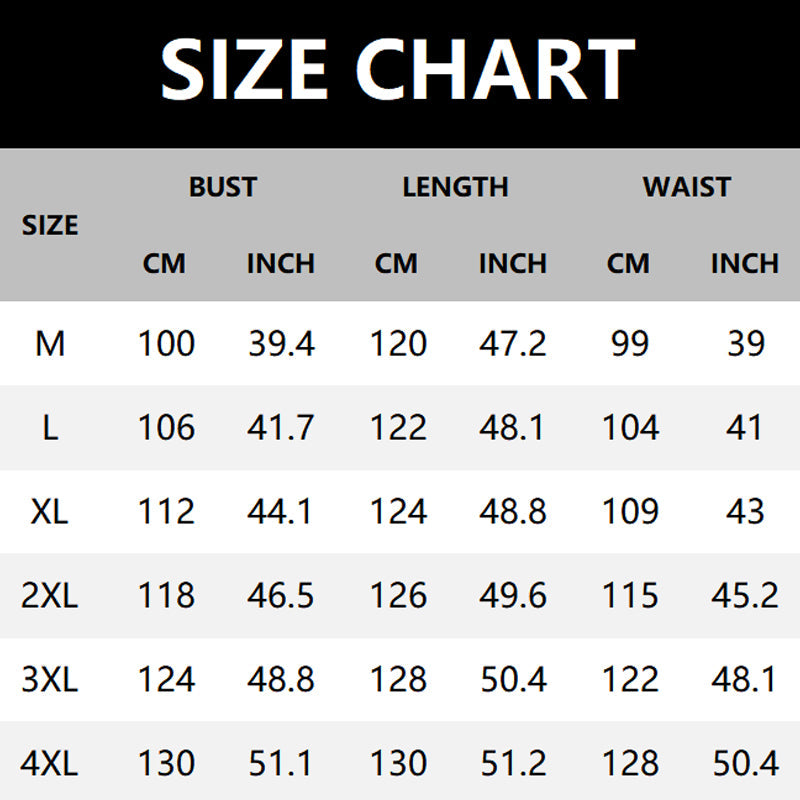Viewport: 800px width, 800px height.
Task: Click the 106 cm bust value
Action: 166,428
